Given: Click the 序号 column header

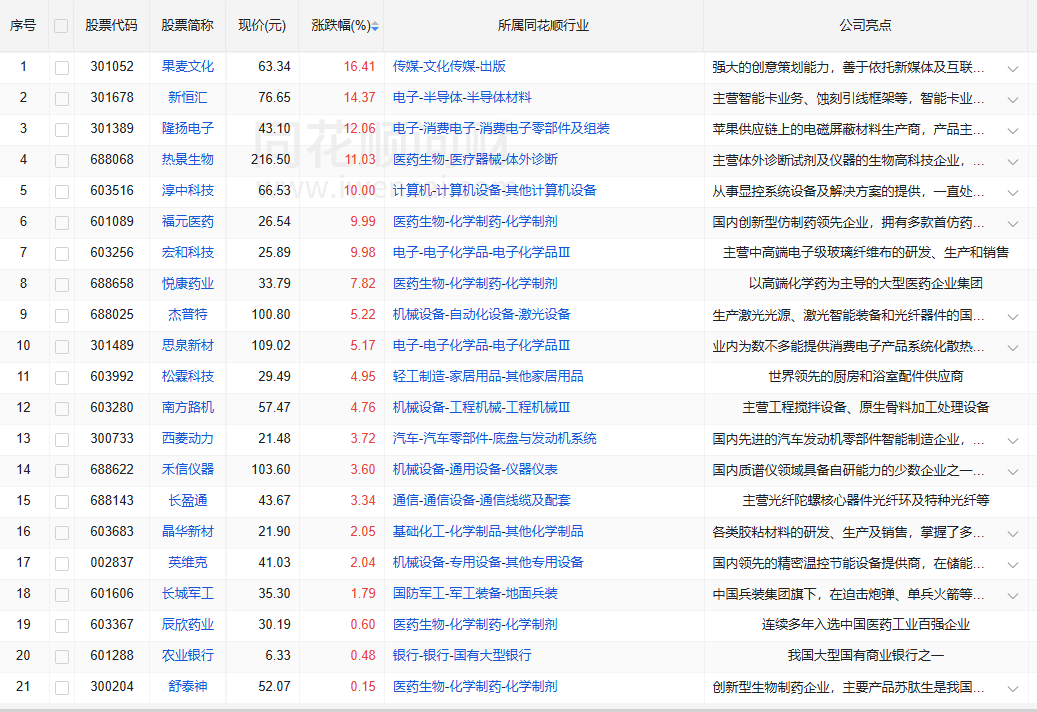Looking at the screenshot, I should [23, 26].
